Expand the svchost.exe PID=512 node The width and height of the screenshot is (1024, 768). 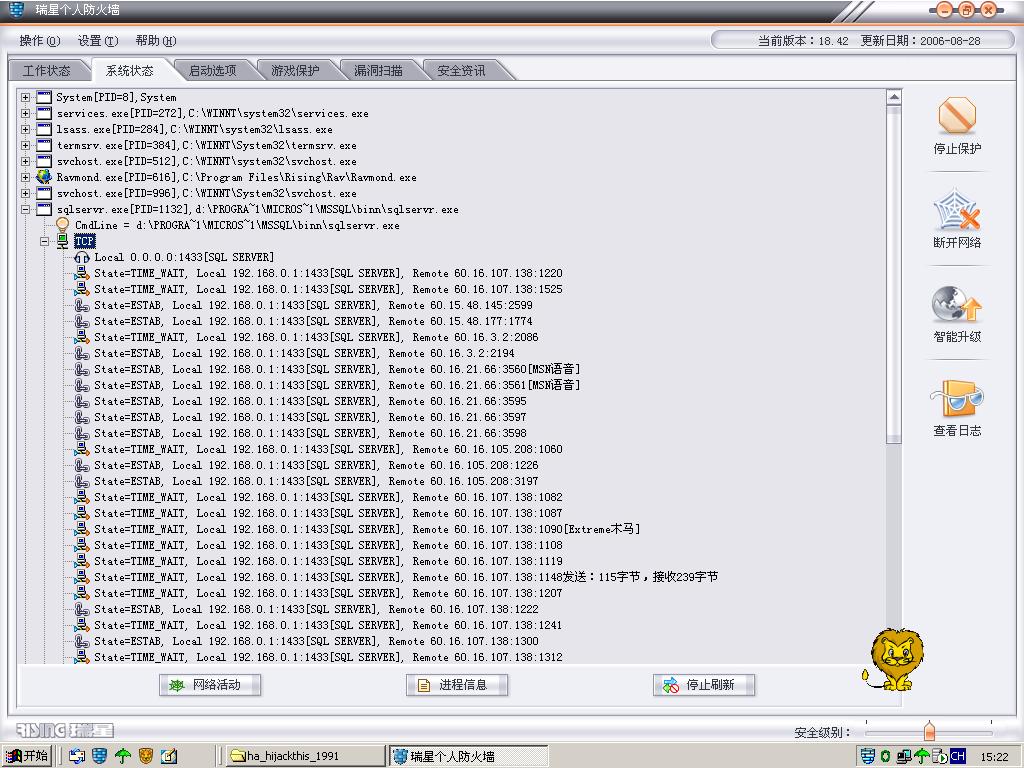[x=25, y=161]
